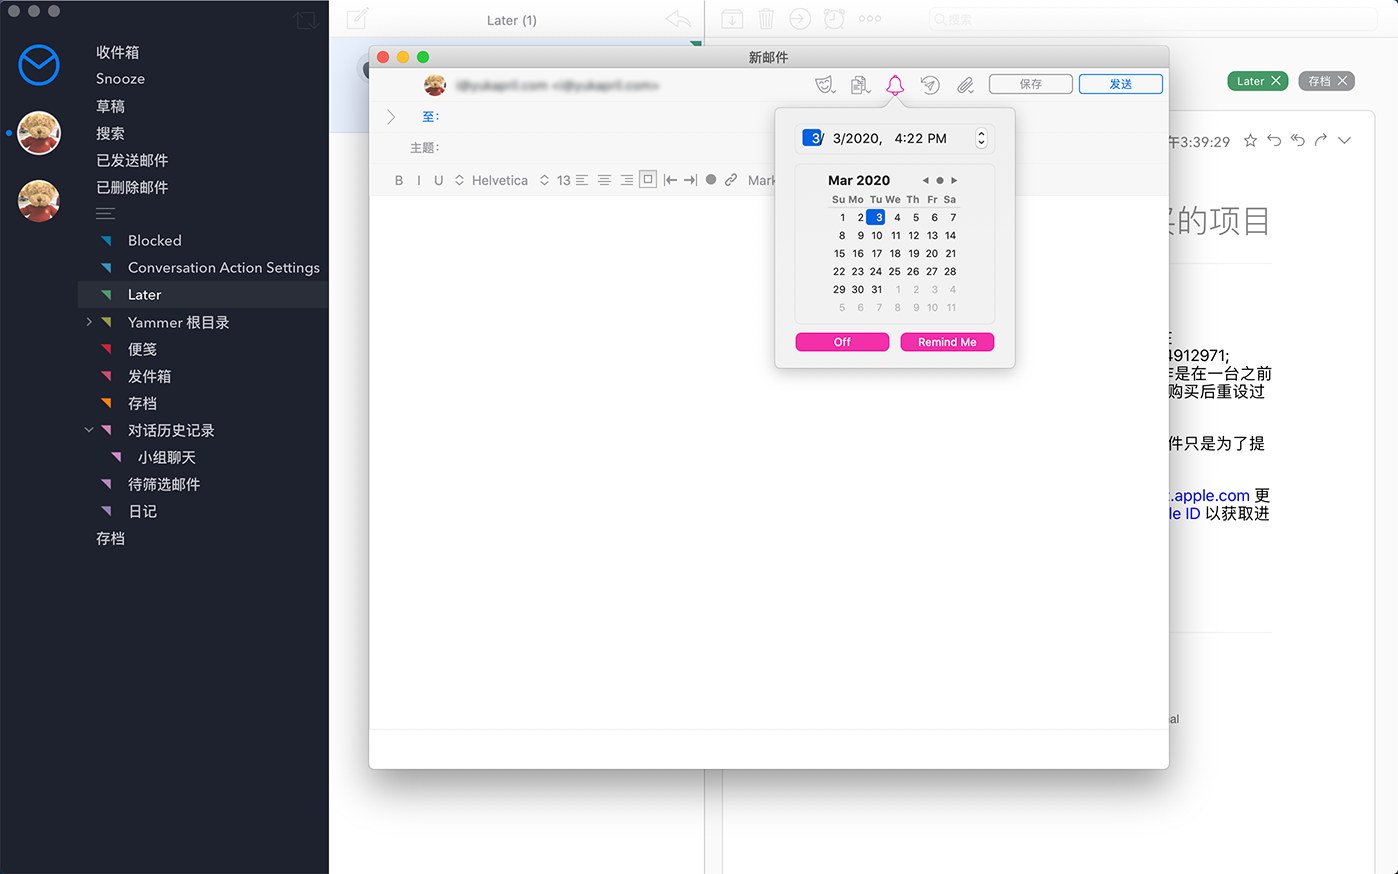This screenshot has width=1398, height=874.
Task: Toggle bold text formatting
Action: pos(399,180)
